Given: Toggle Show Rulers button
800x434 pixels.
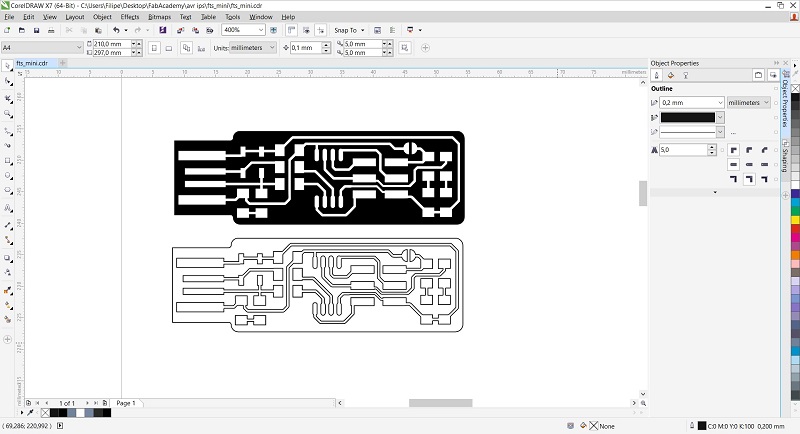Looking at the screenshot, I should [291, 30].
